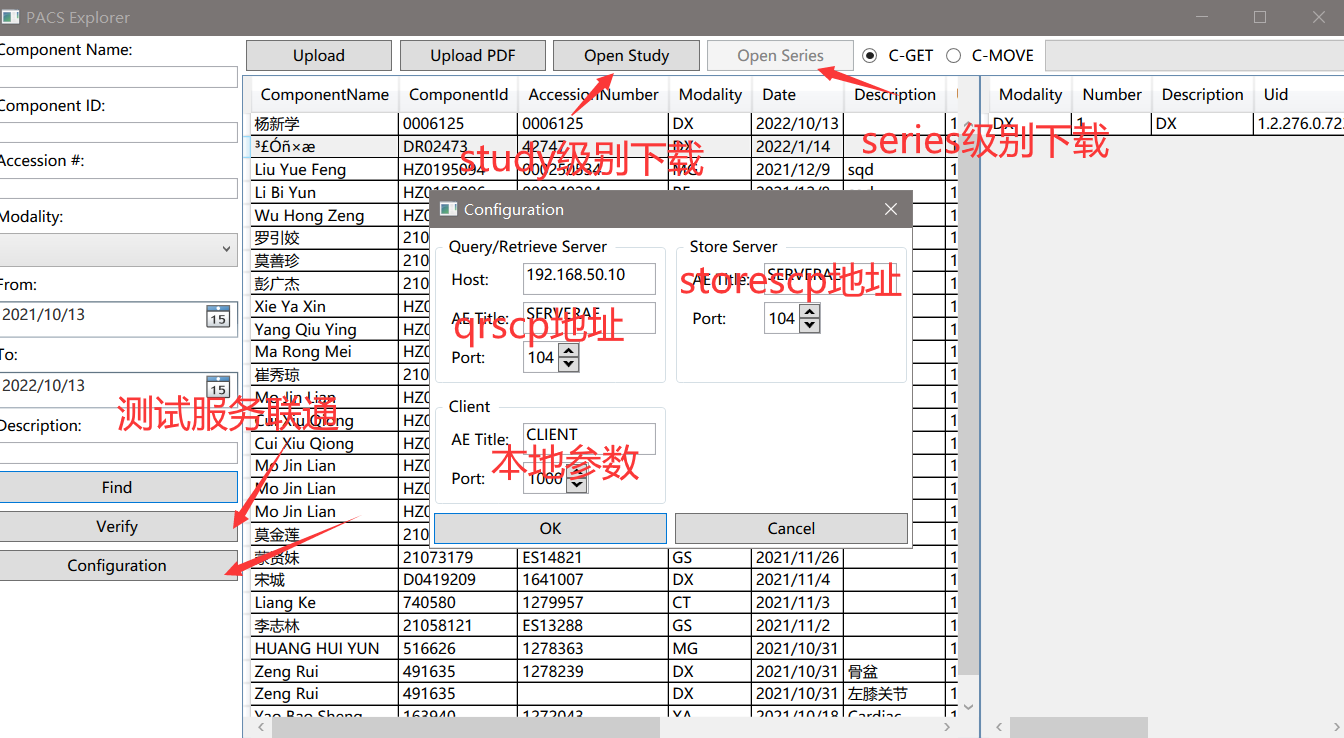This screenshot has width=1344, height=738.
Task: Sort by AccessionNumber column header
Action: [x=594, y=95]
